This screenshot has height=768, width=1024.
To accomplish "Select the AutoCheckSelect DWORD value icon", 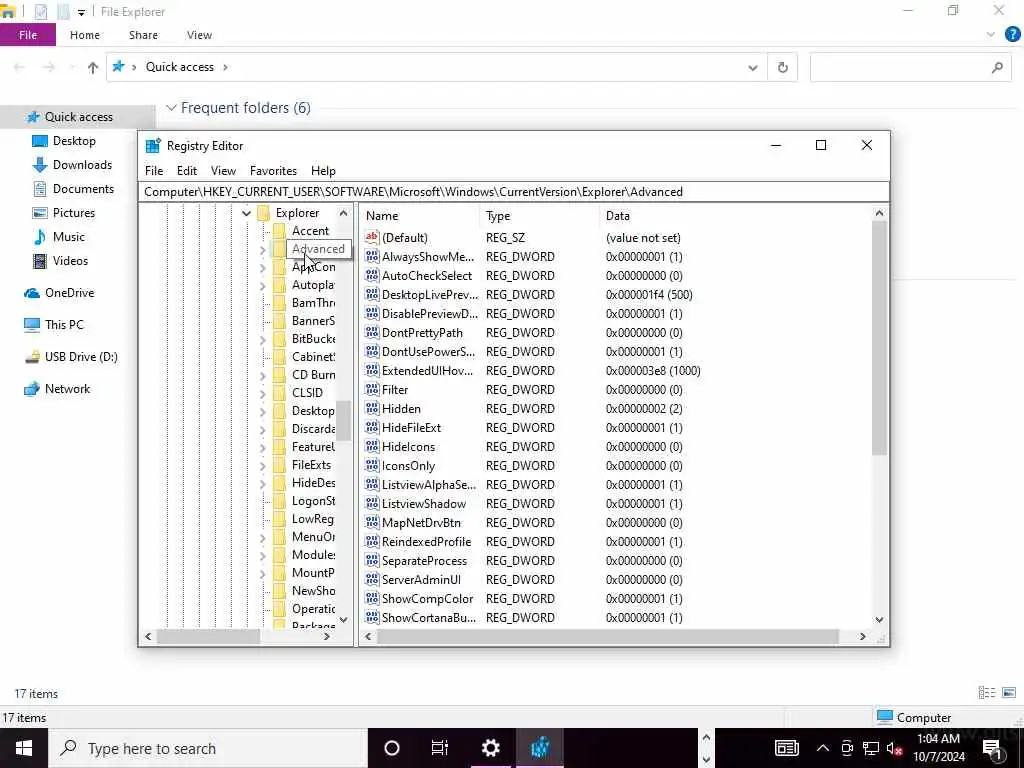I will point(372,276).
